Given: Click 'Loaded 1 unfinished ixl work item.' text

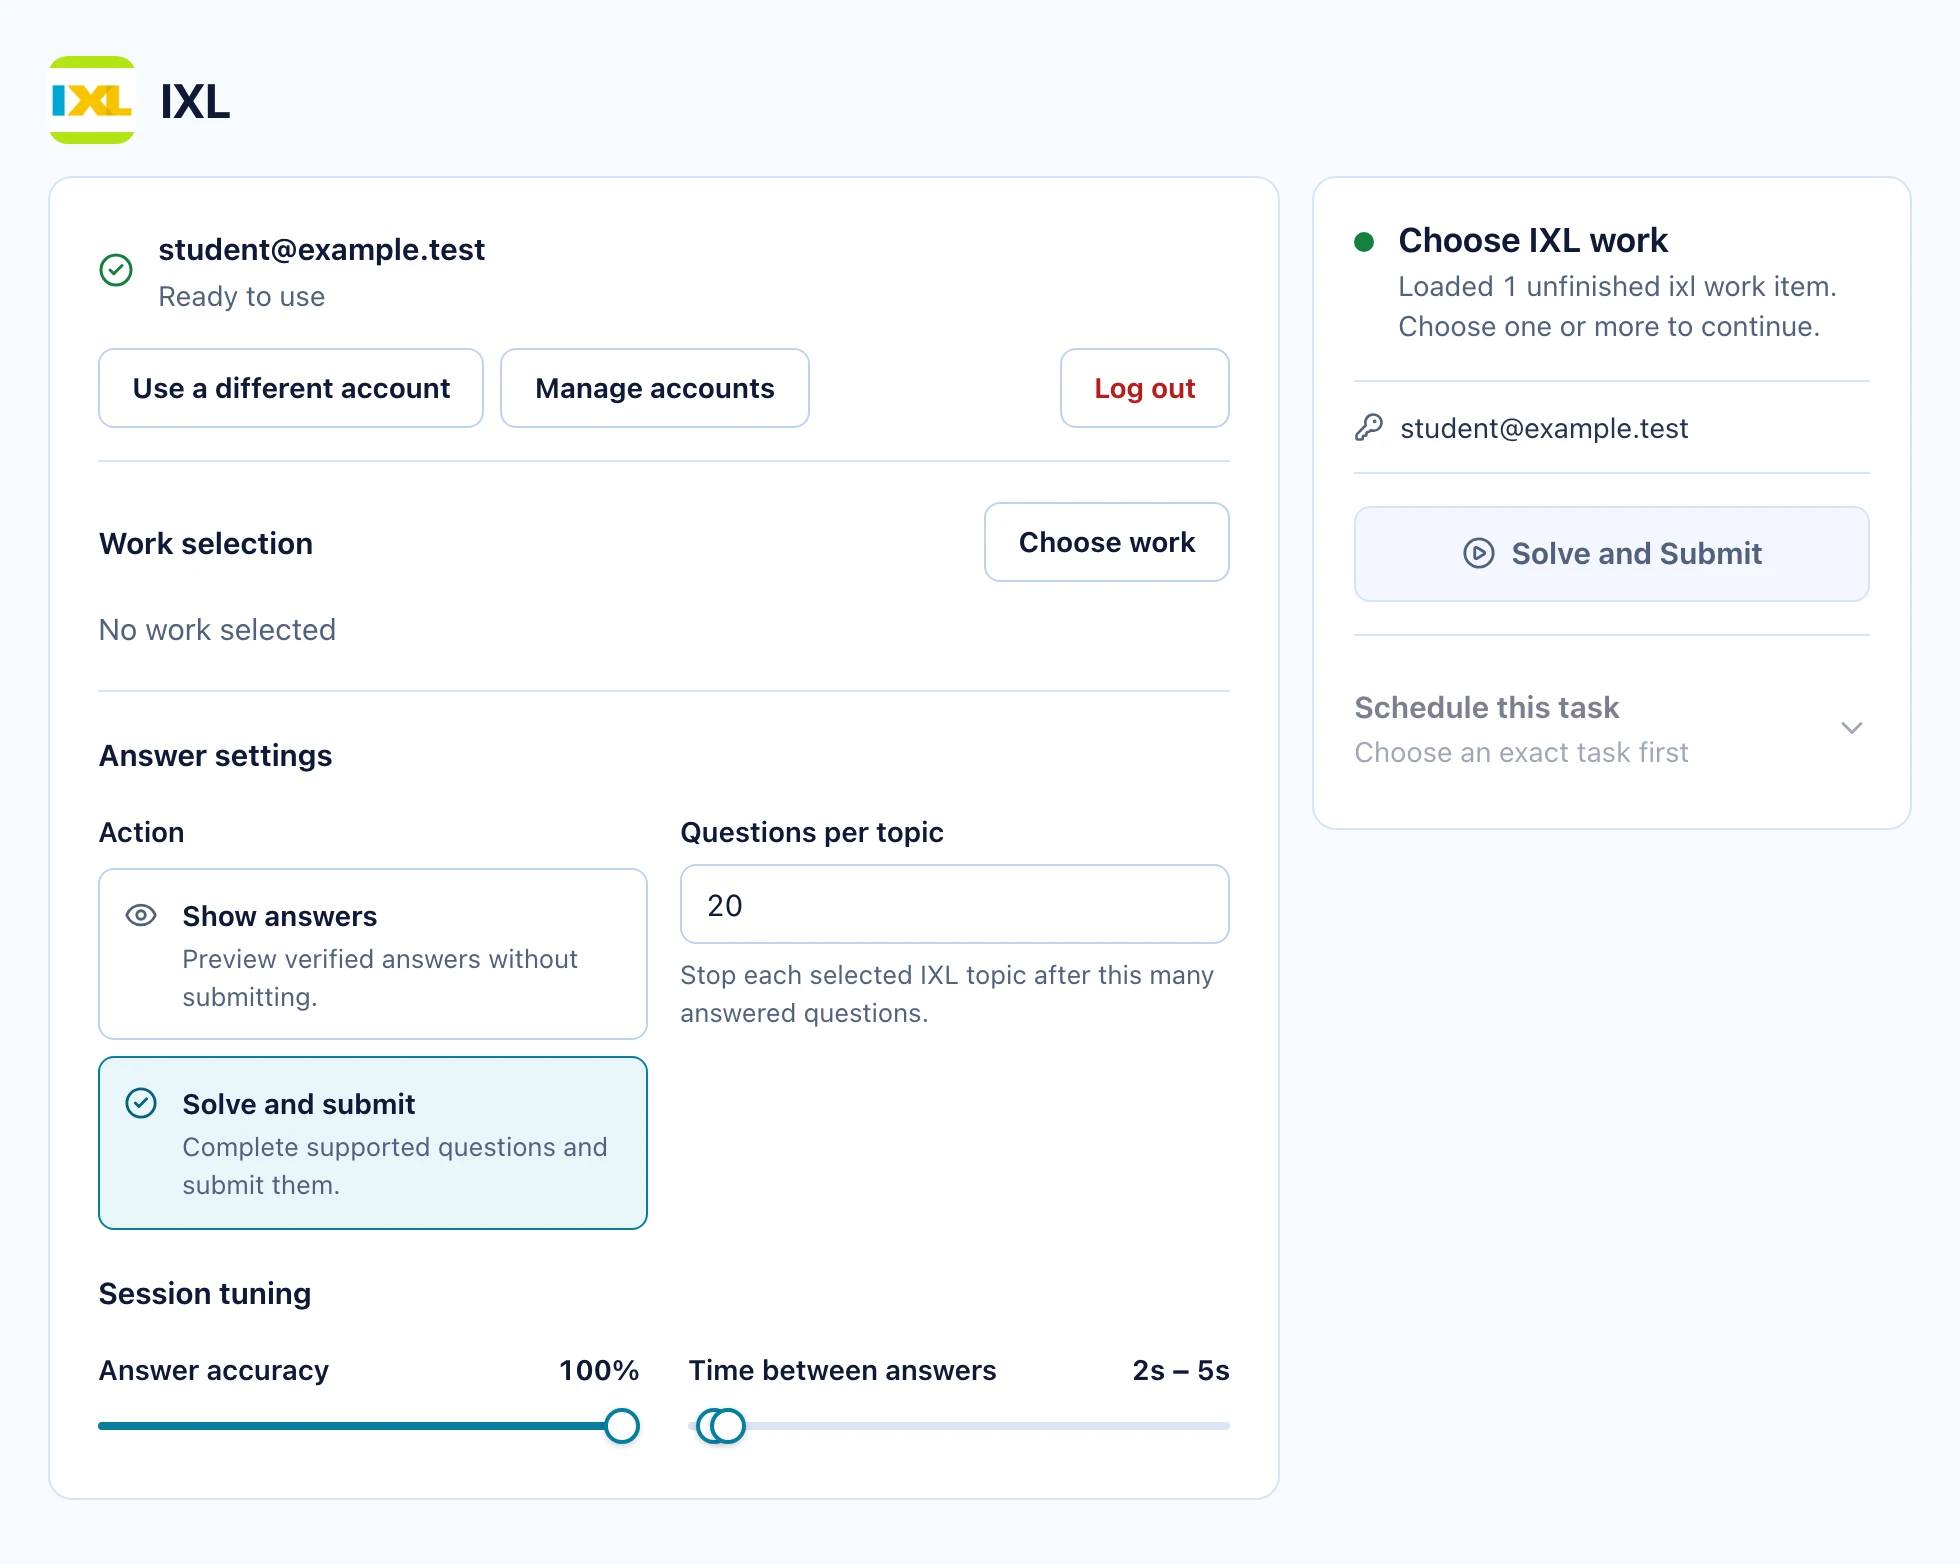Looking at the screenshot, I should [1617, 287].
